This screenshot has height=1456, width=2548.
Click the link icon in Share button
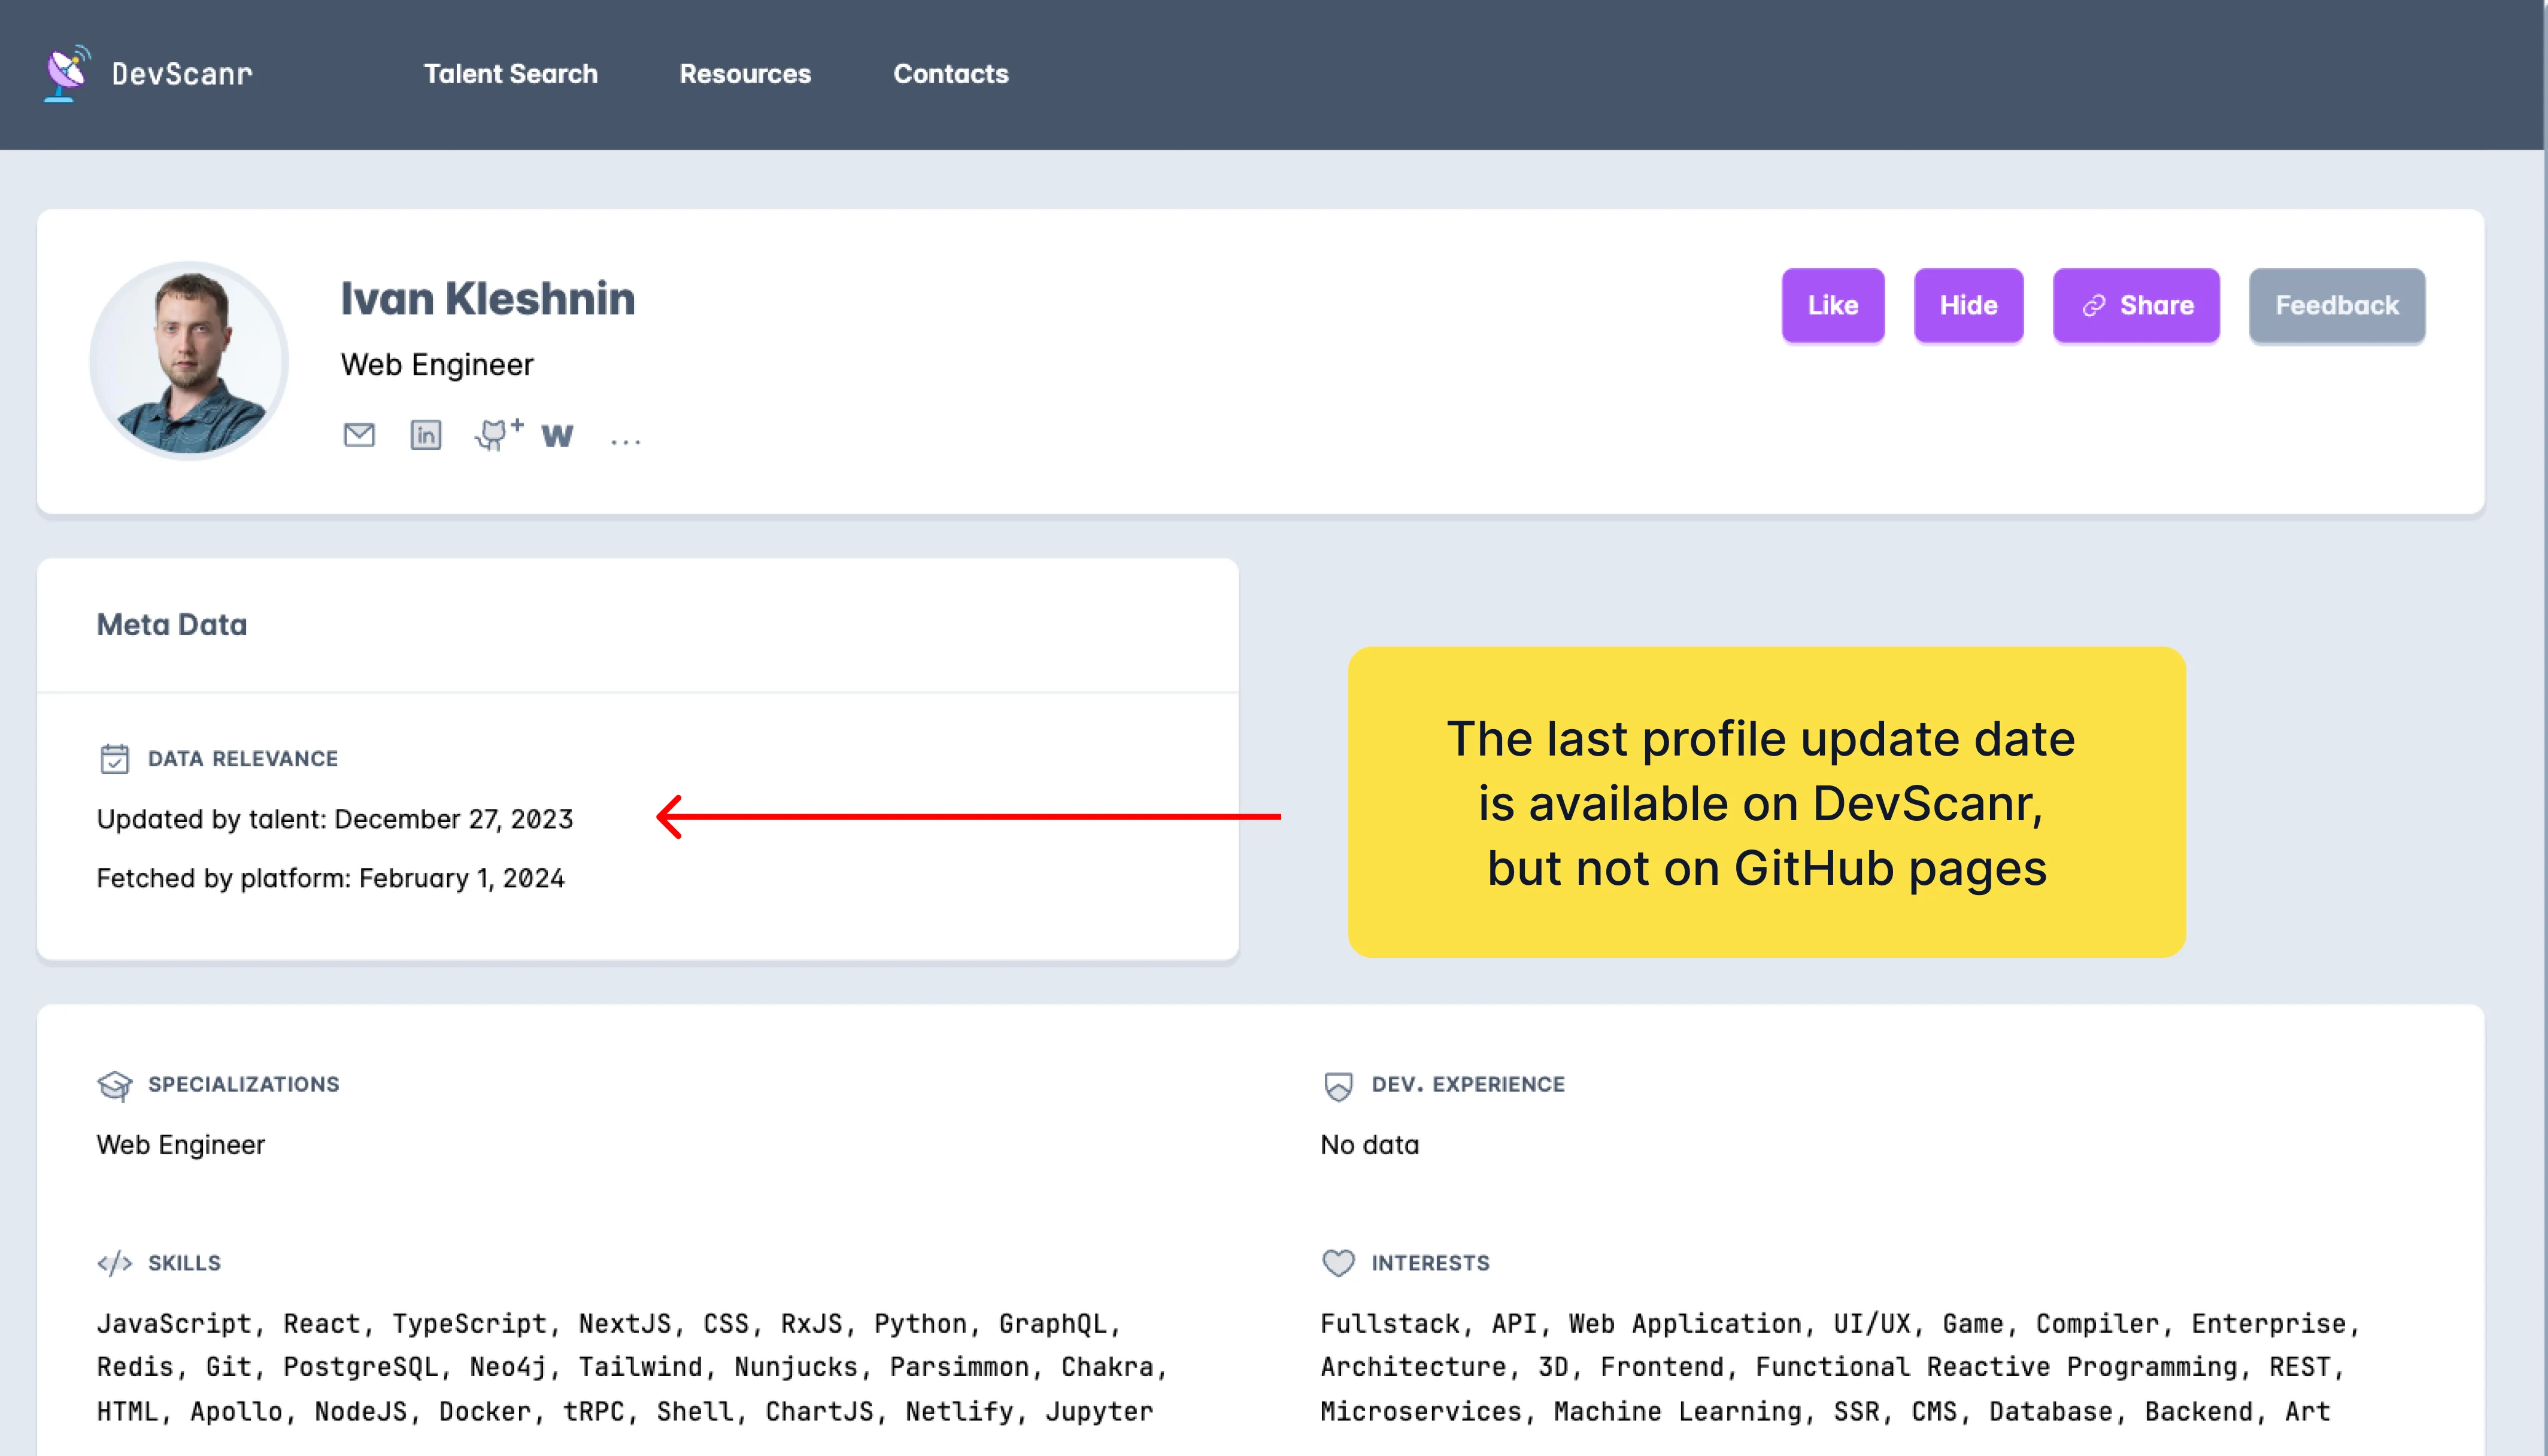(x=2094, y=306)
